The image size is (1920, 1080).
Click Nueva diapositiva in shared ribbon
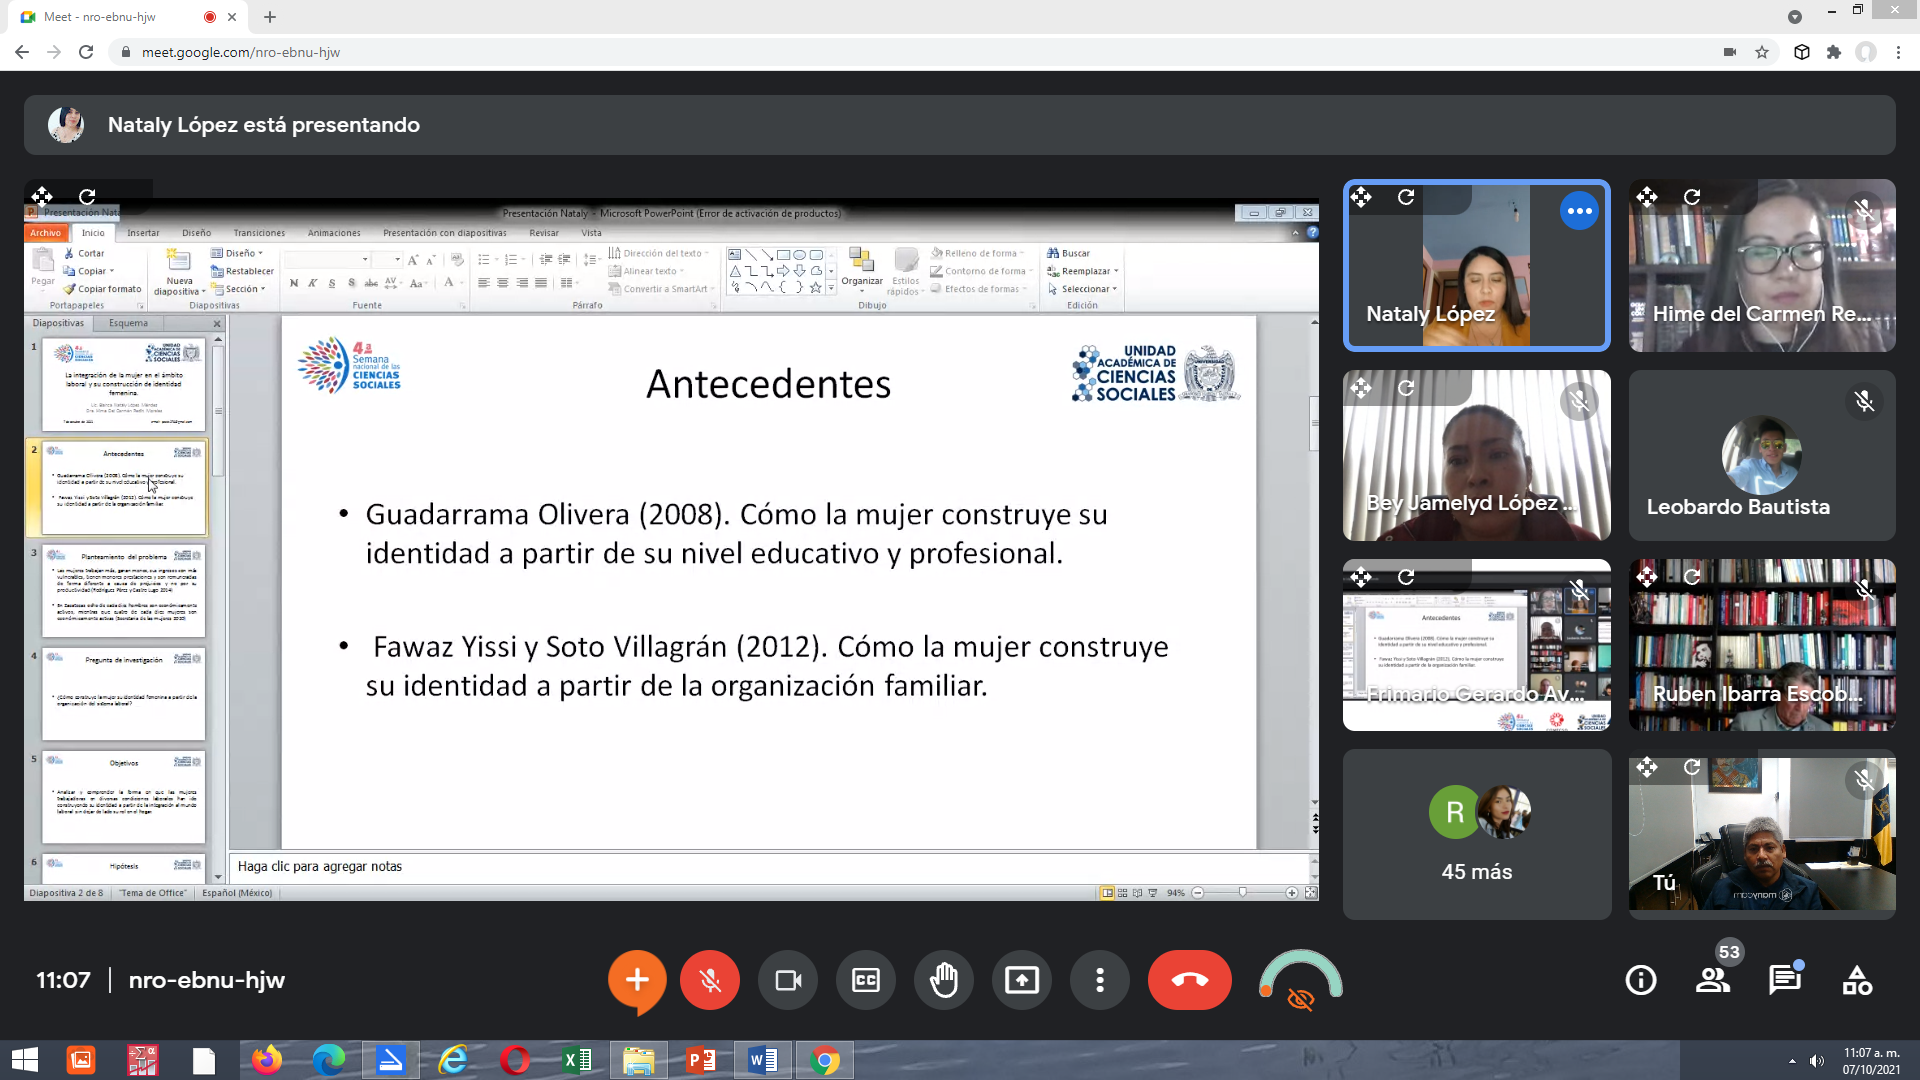pos(178,272)
